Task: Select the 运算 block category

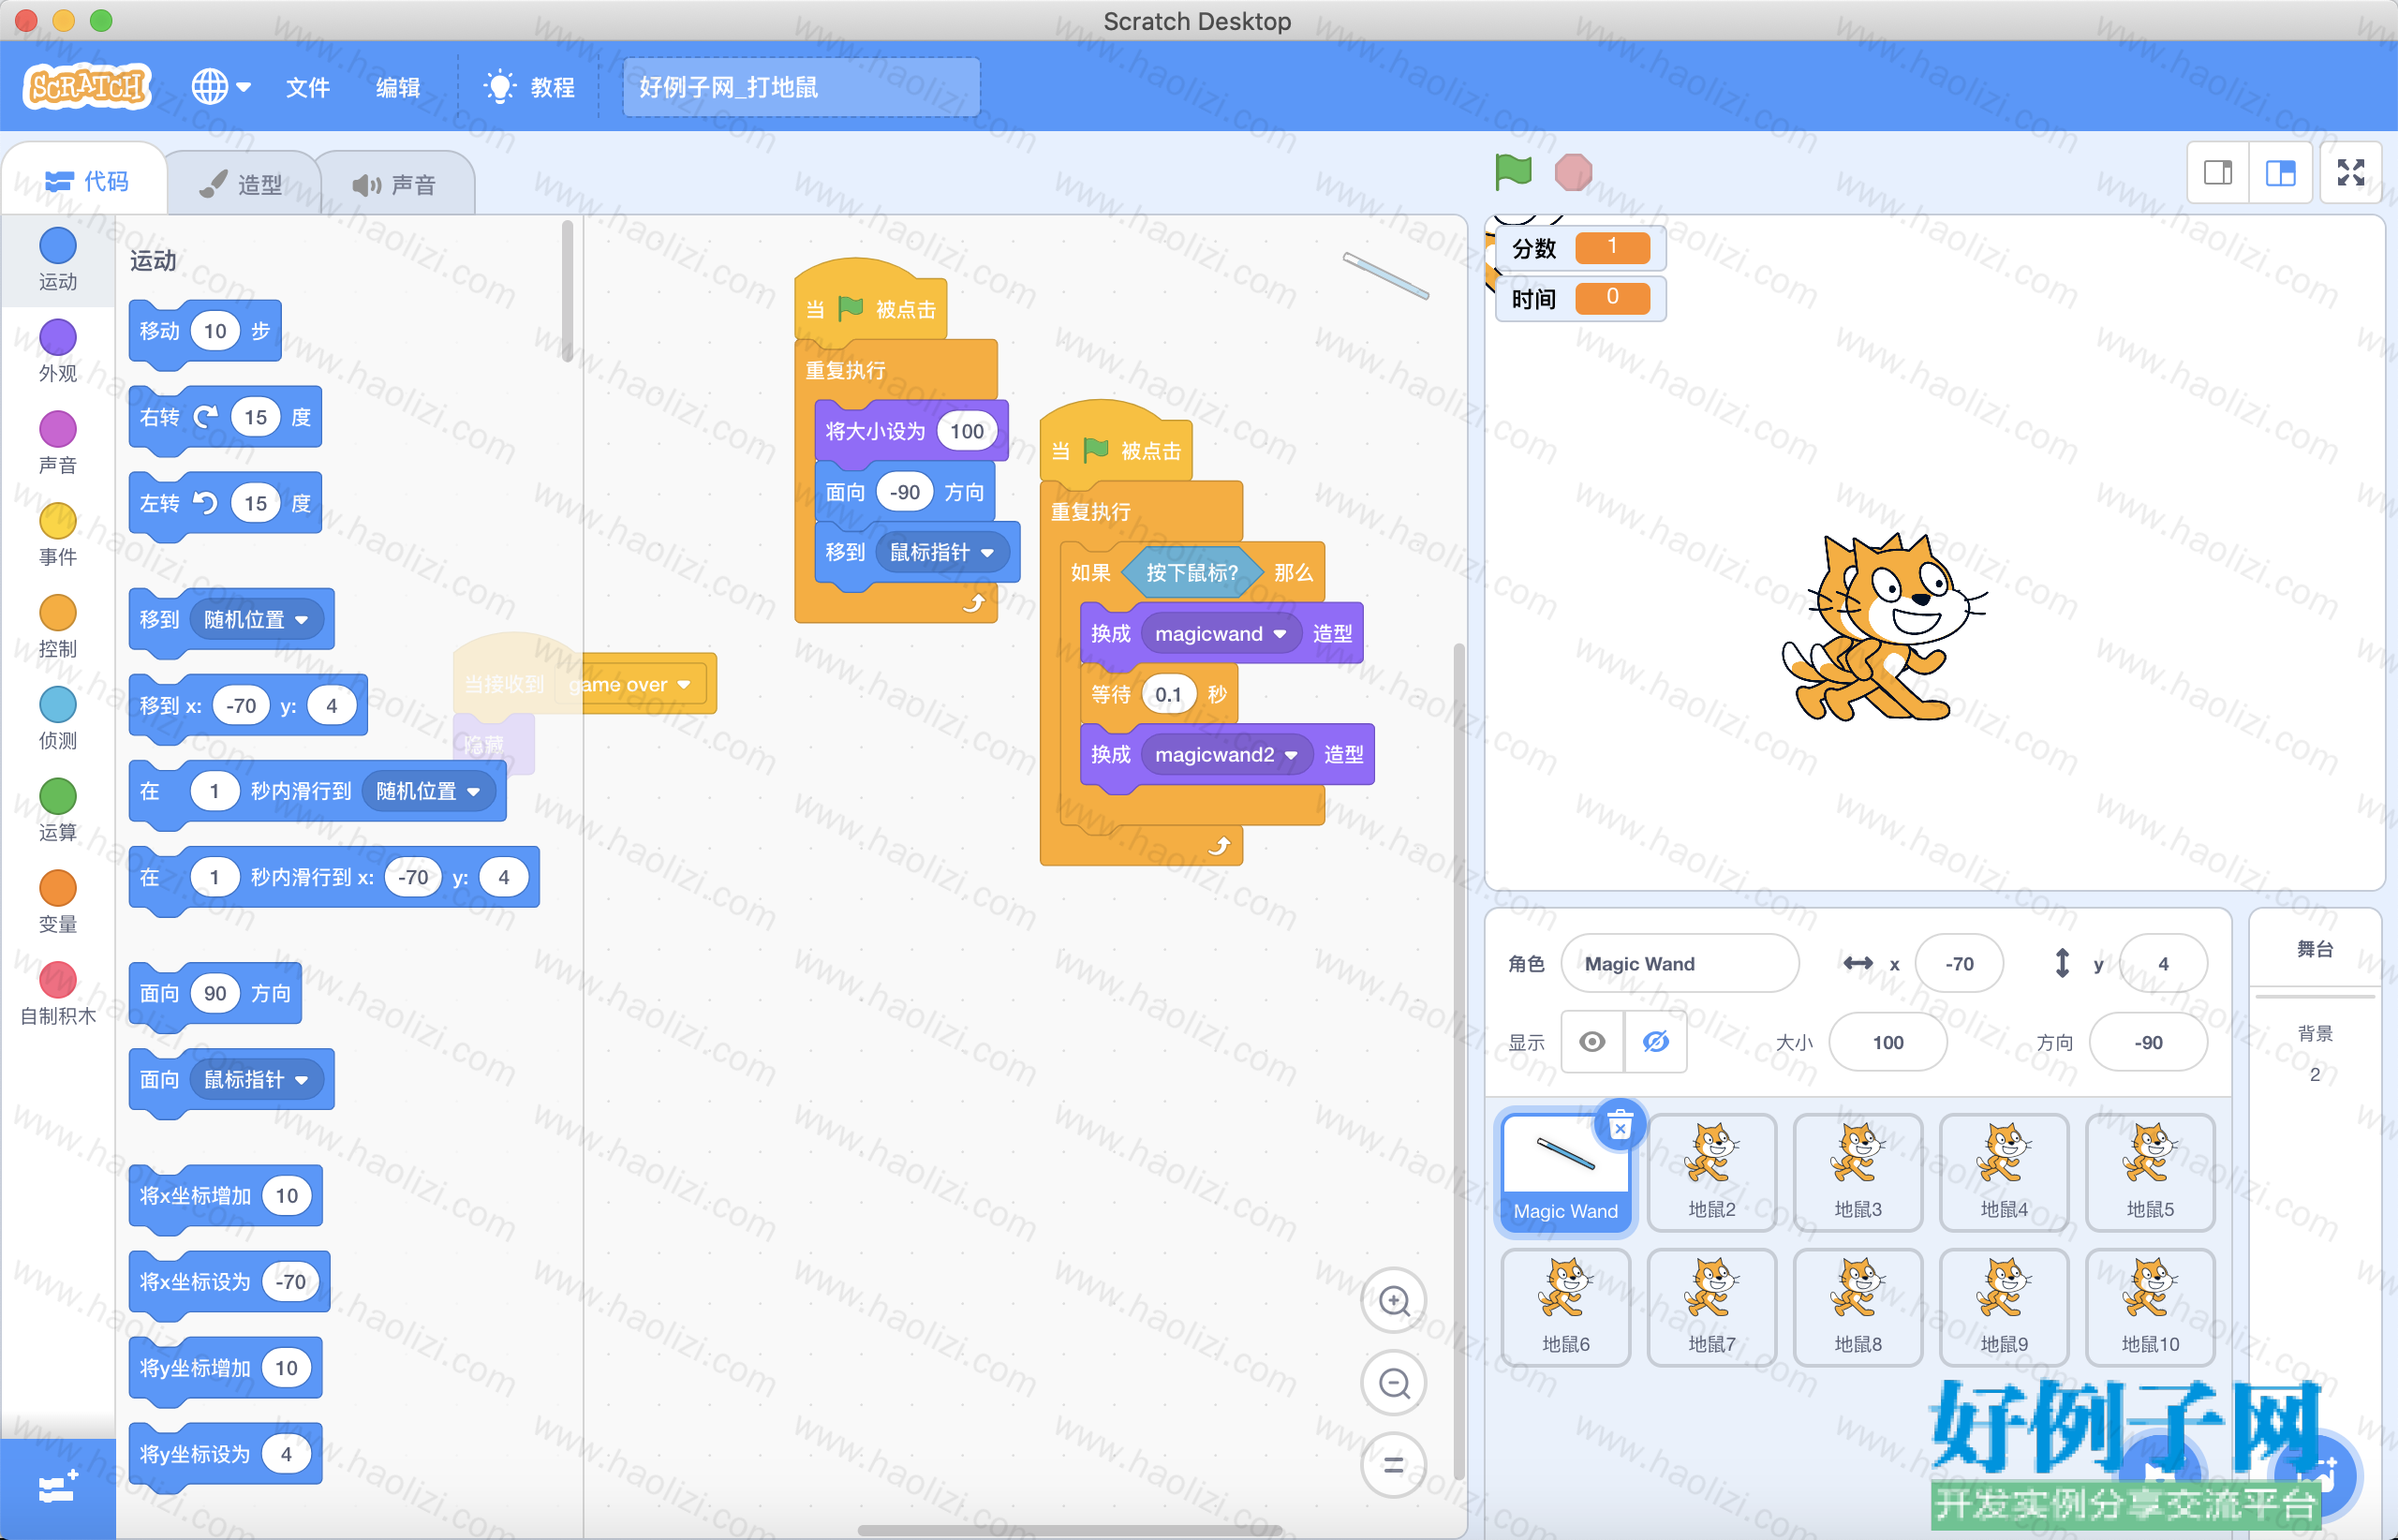Action: tap(58, 811)
